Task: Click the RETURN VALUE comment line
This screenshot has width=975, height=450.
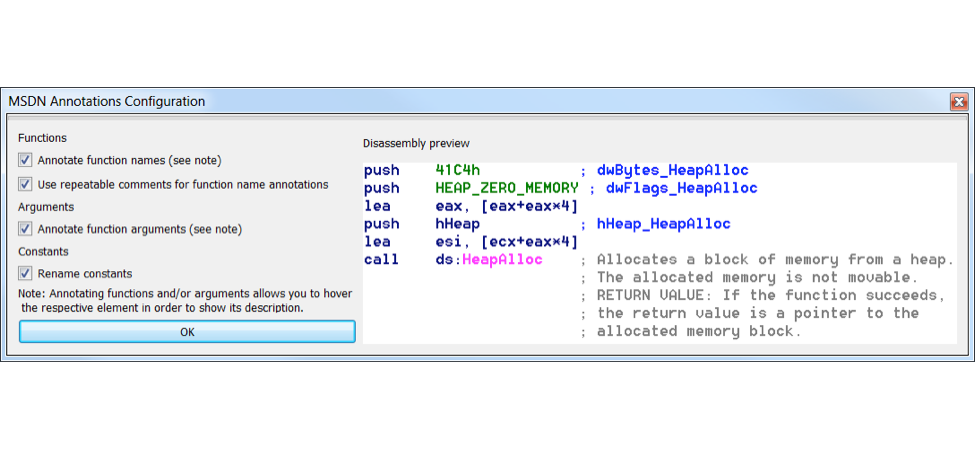Action: tap(770, 295)
